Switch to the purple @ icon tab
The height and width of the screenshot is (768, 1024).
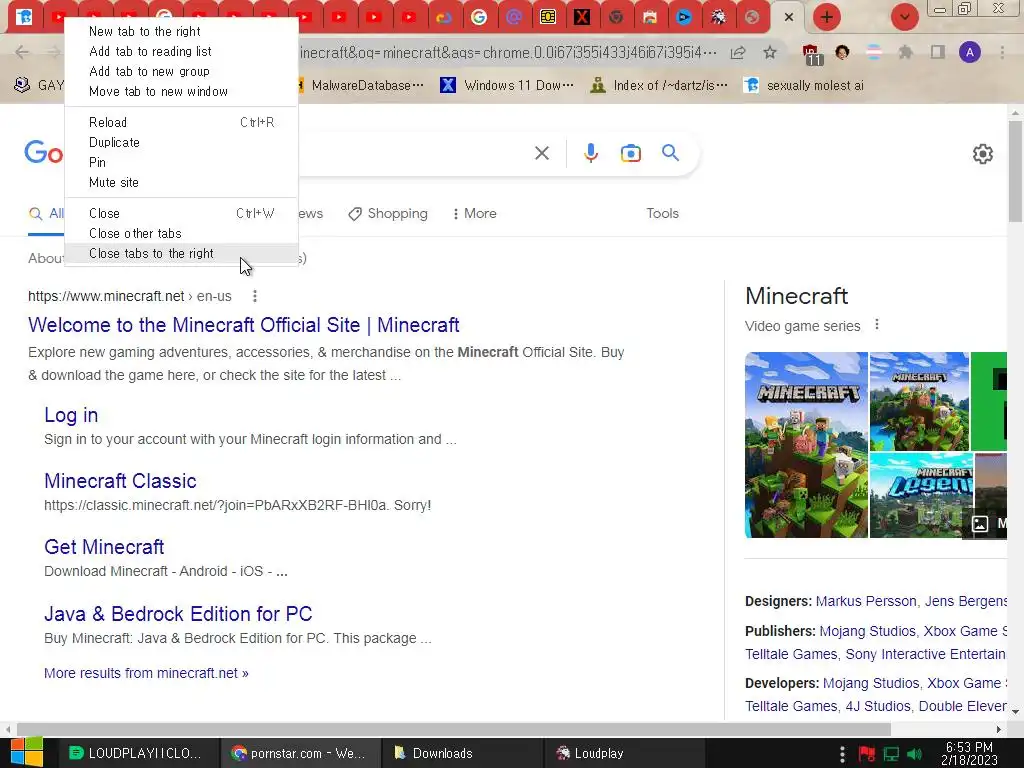513,17
